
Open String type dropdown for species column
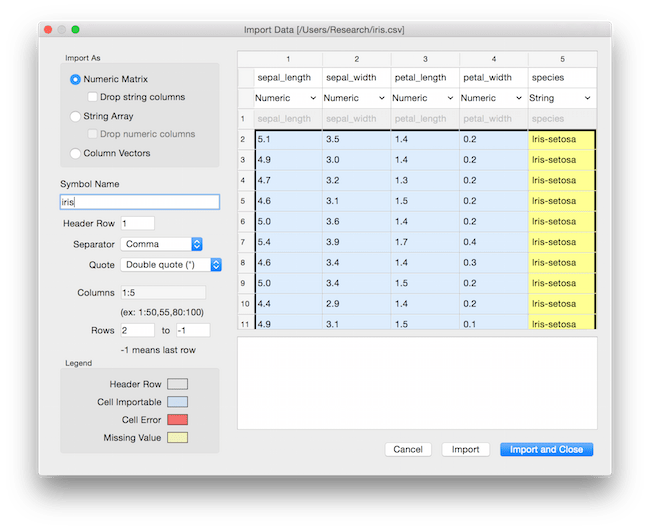pos(560,98)
